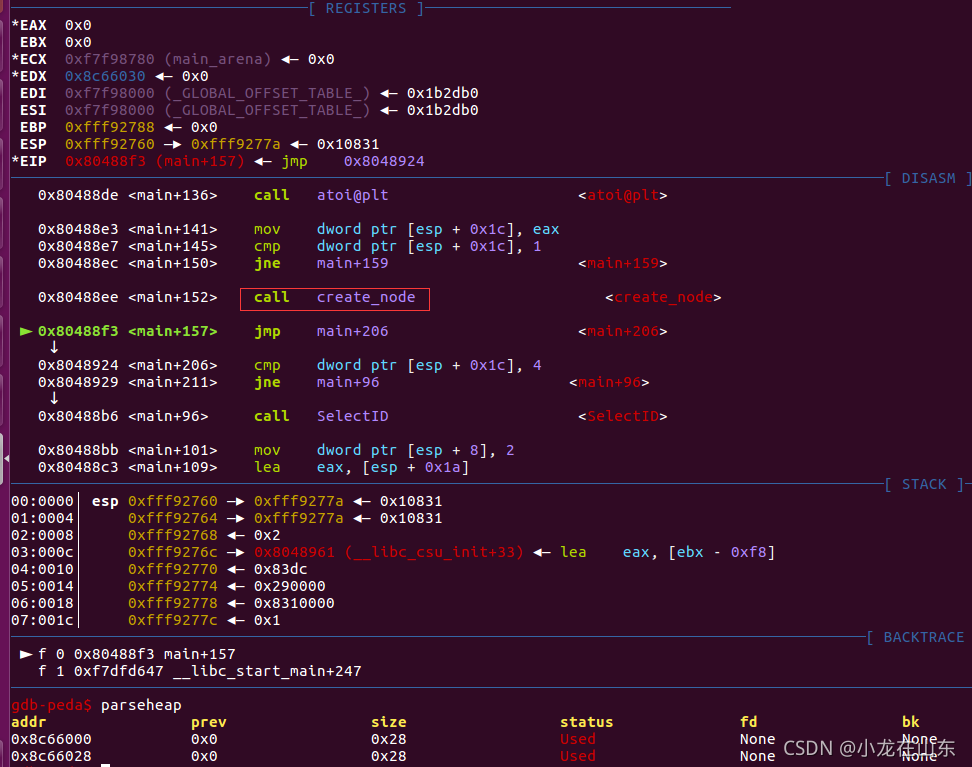Click address 0x8048924 main+206

128,365
